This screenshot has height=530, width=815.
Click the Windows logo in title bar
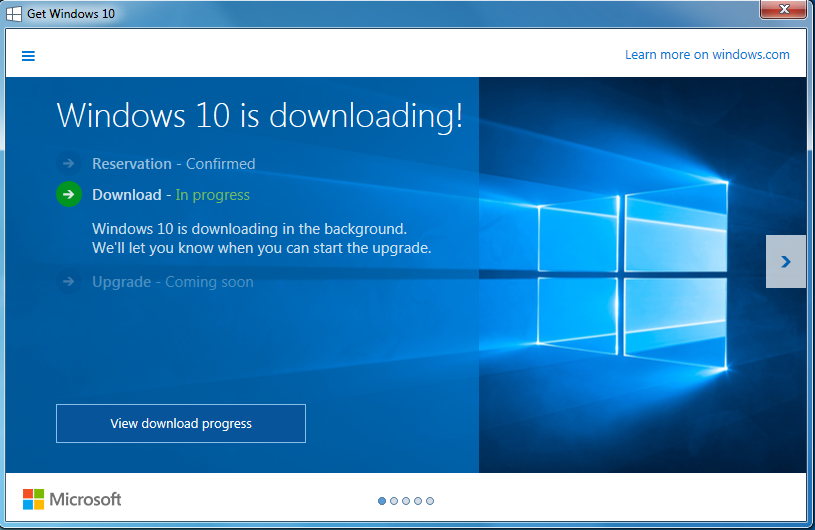click(14, 14)
